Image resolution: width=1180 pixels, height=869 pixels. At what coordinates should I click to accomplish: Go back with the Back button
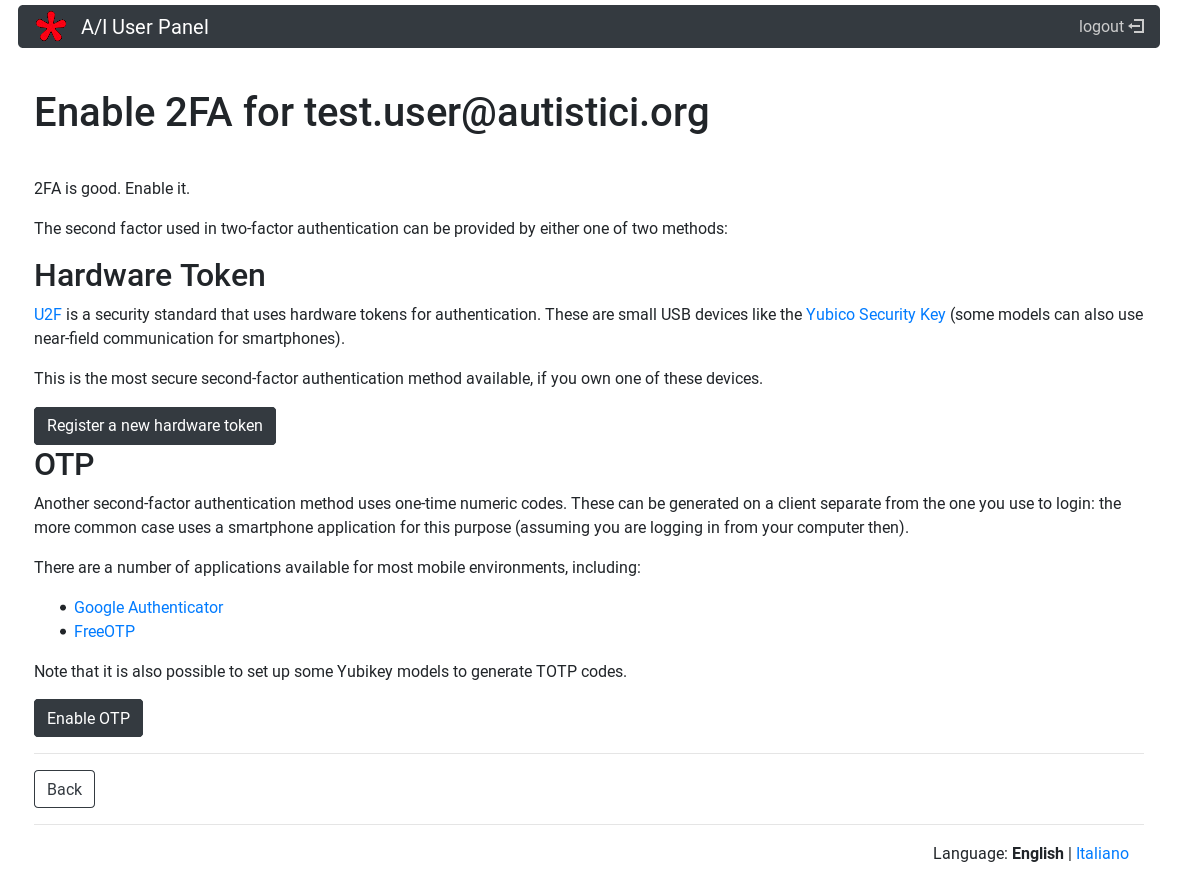coord(64,789)
